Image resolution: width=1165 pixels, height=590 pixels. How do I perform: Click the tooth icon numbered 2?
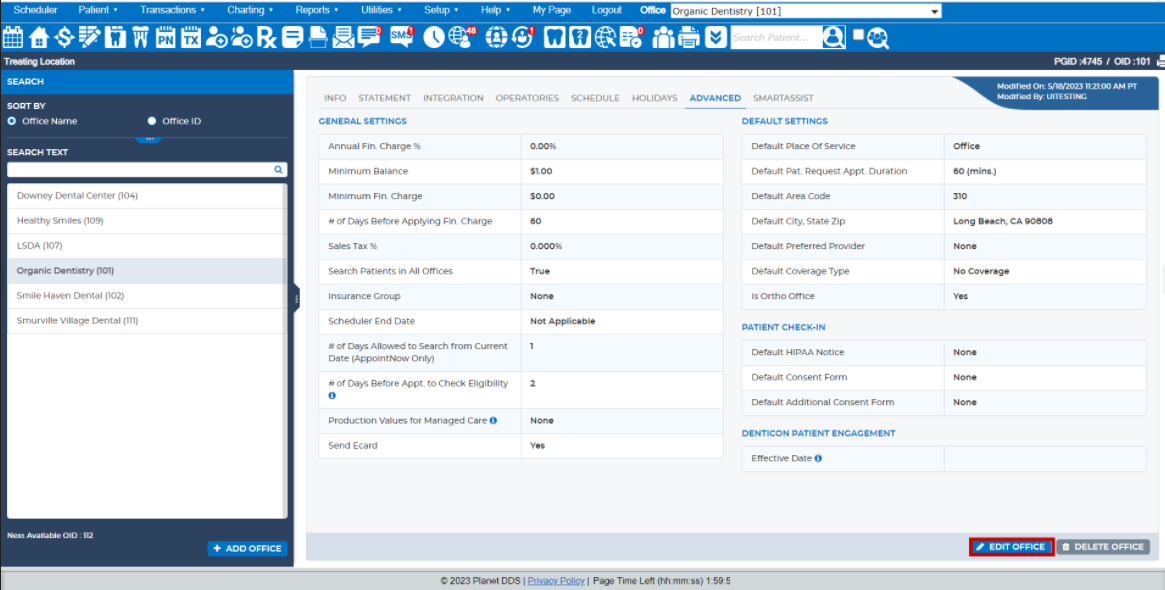pyautogui.click(x=580, y=36)
